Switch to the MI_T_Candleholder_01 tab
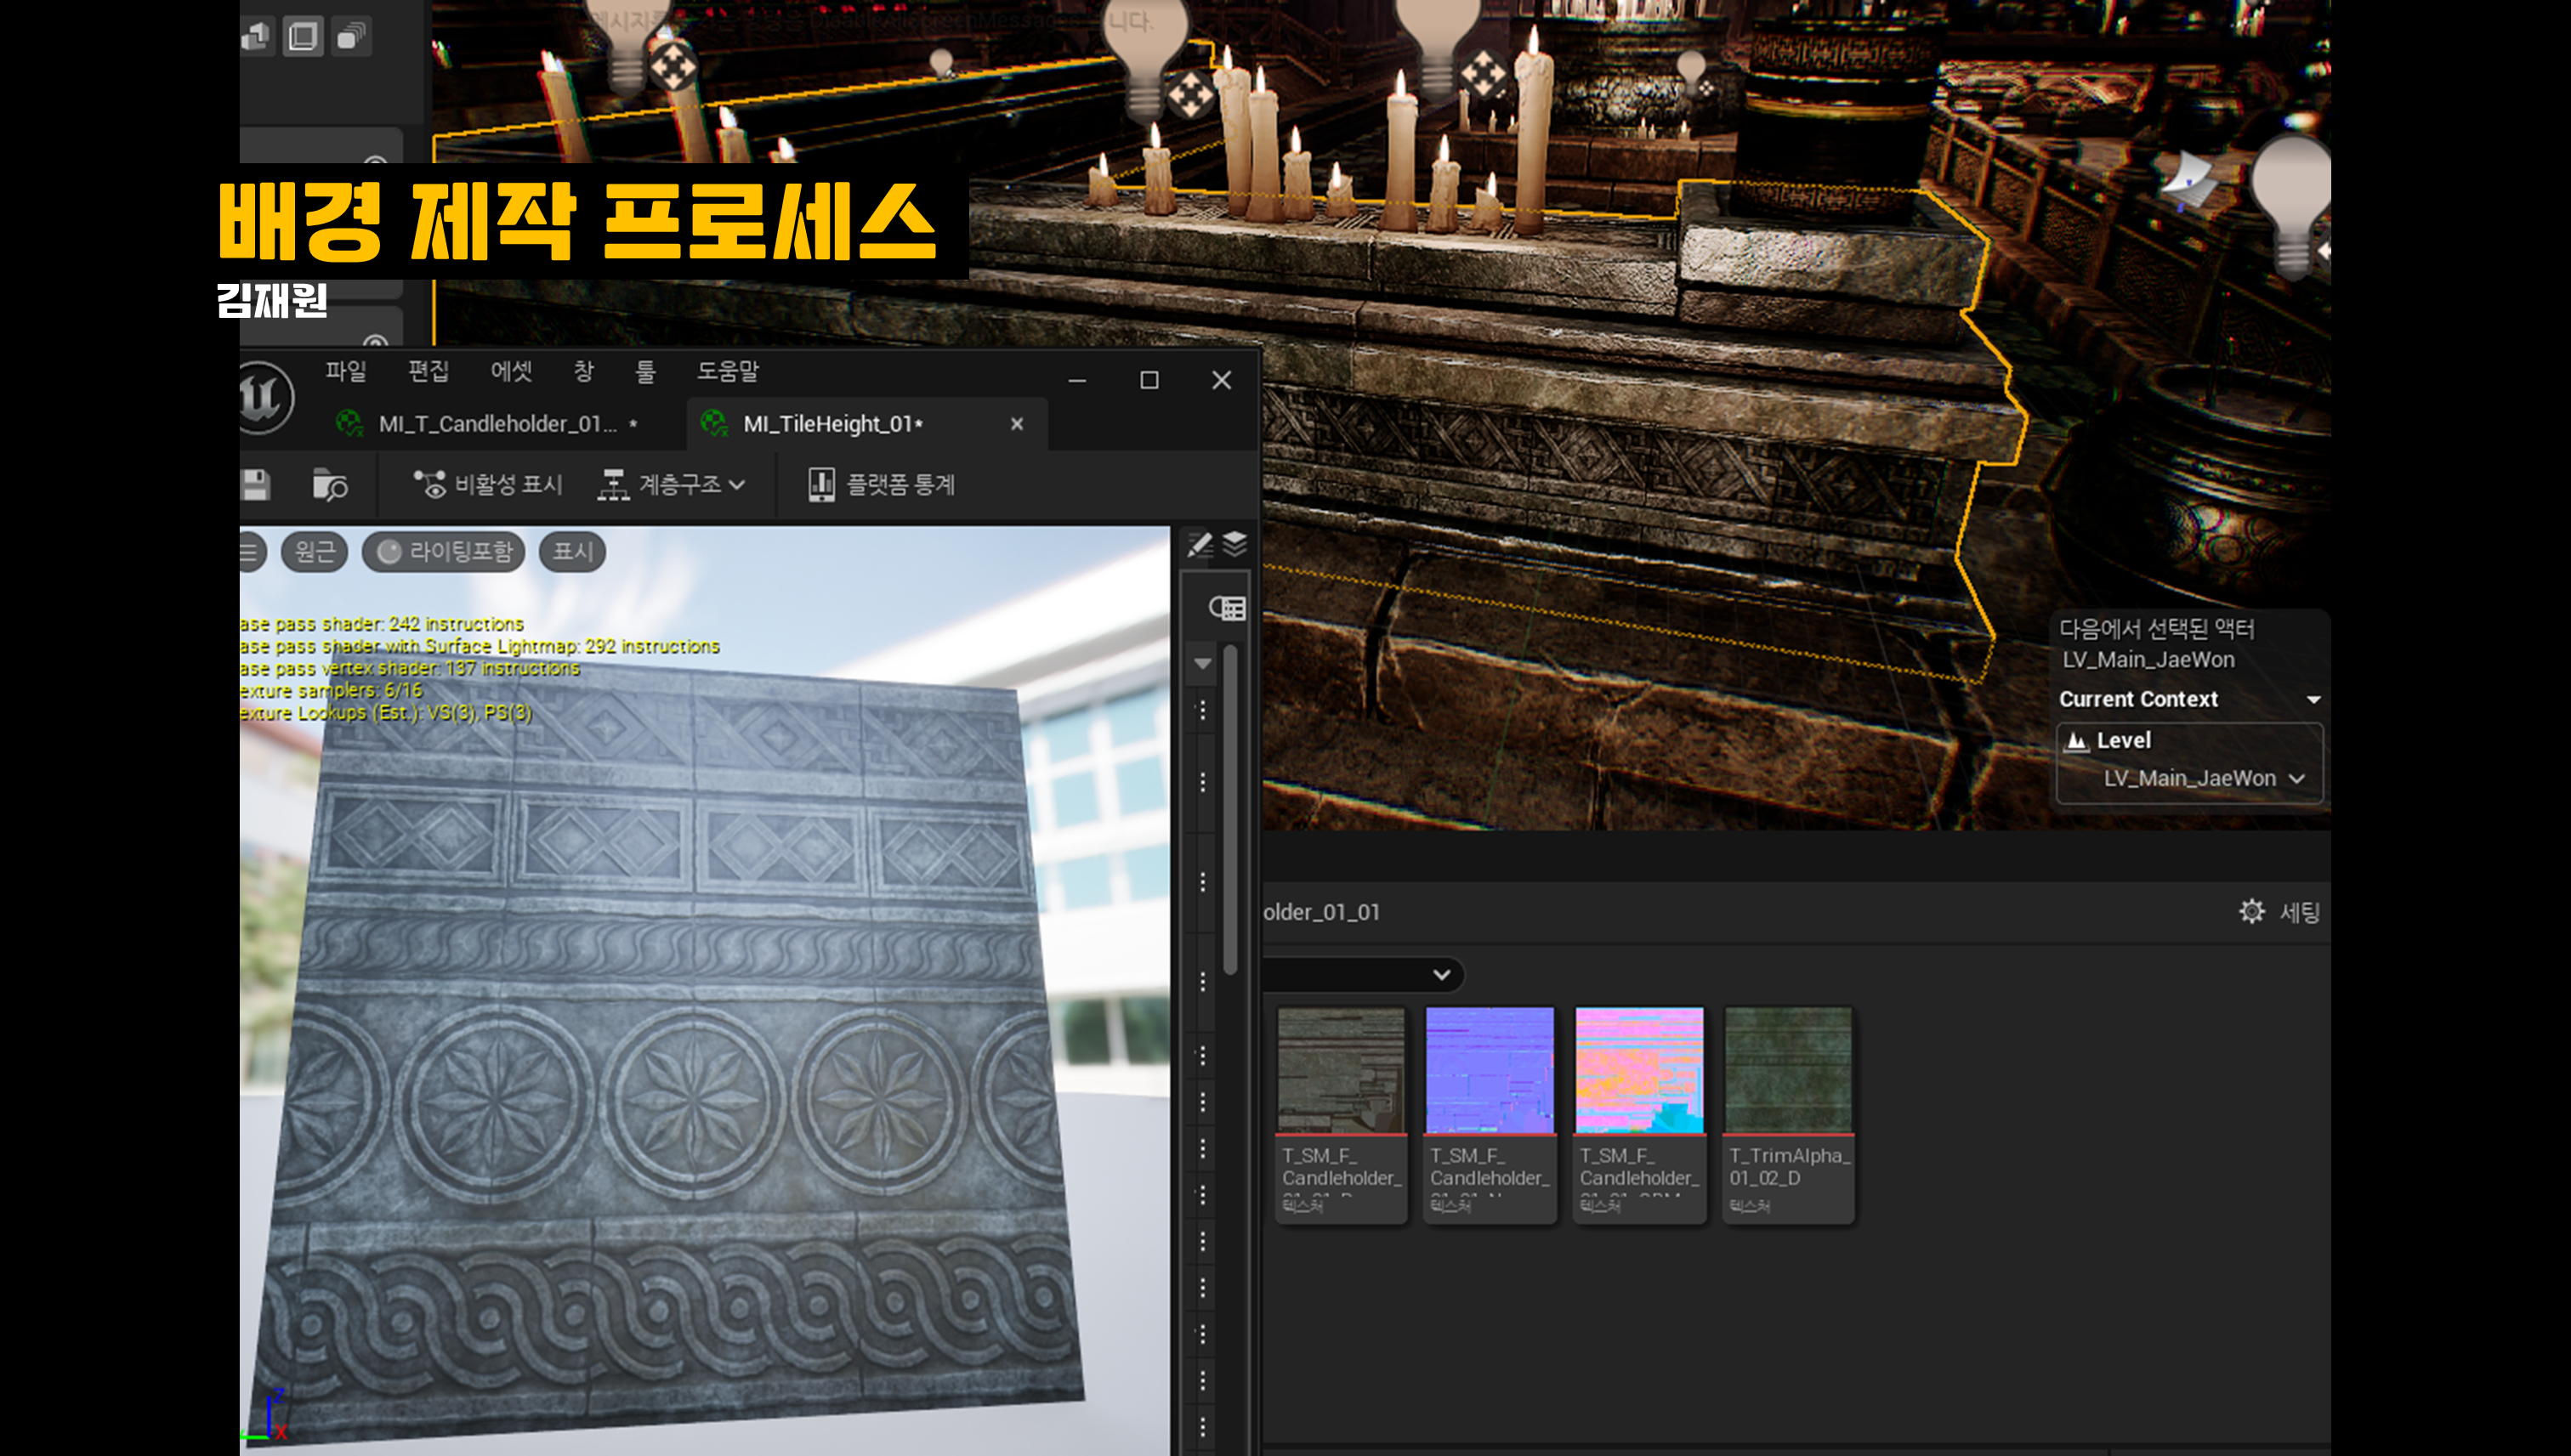 [x=496, y=424]
